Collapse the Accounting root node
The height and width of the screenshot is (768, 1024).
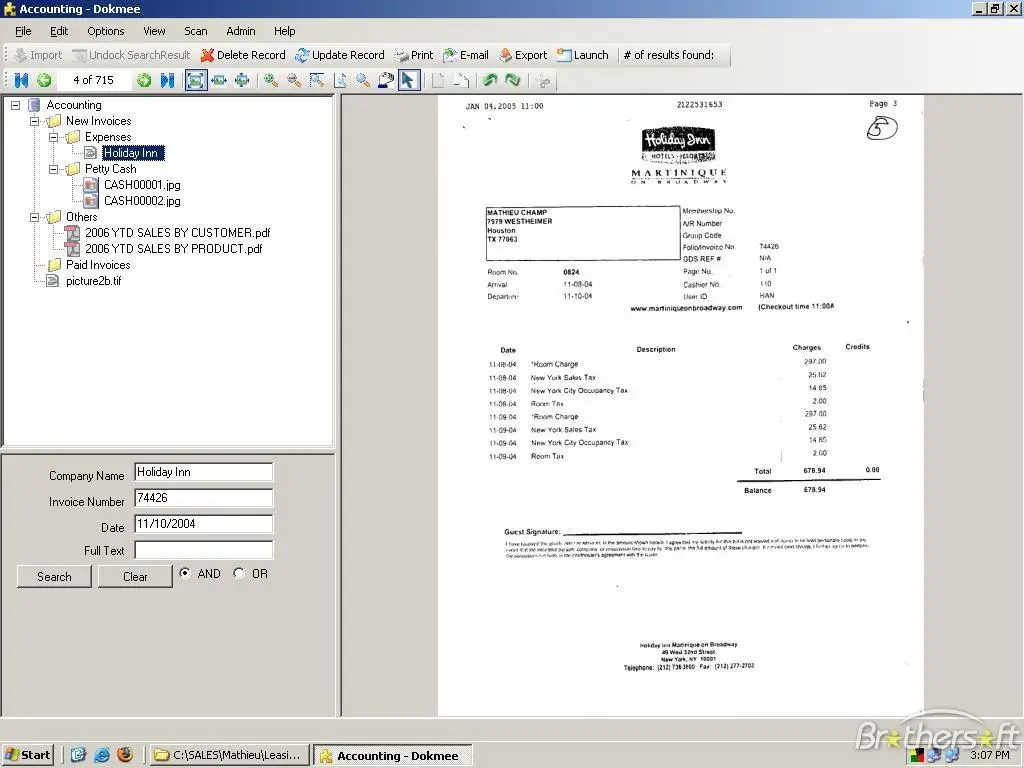click(16, 105)
